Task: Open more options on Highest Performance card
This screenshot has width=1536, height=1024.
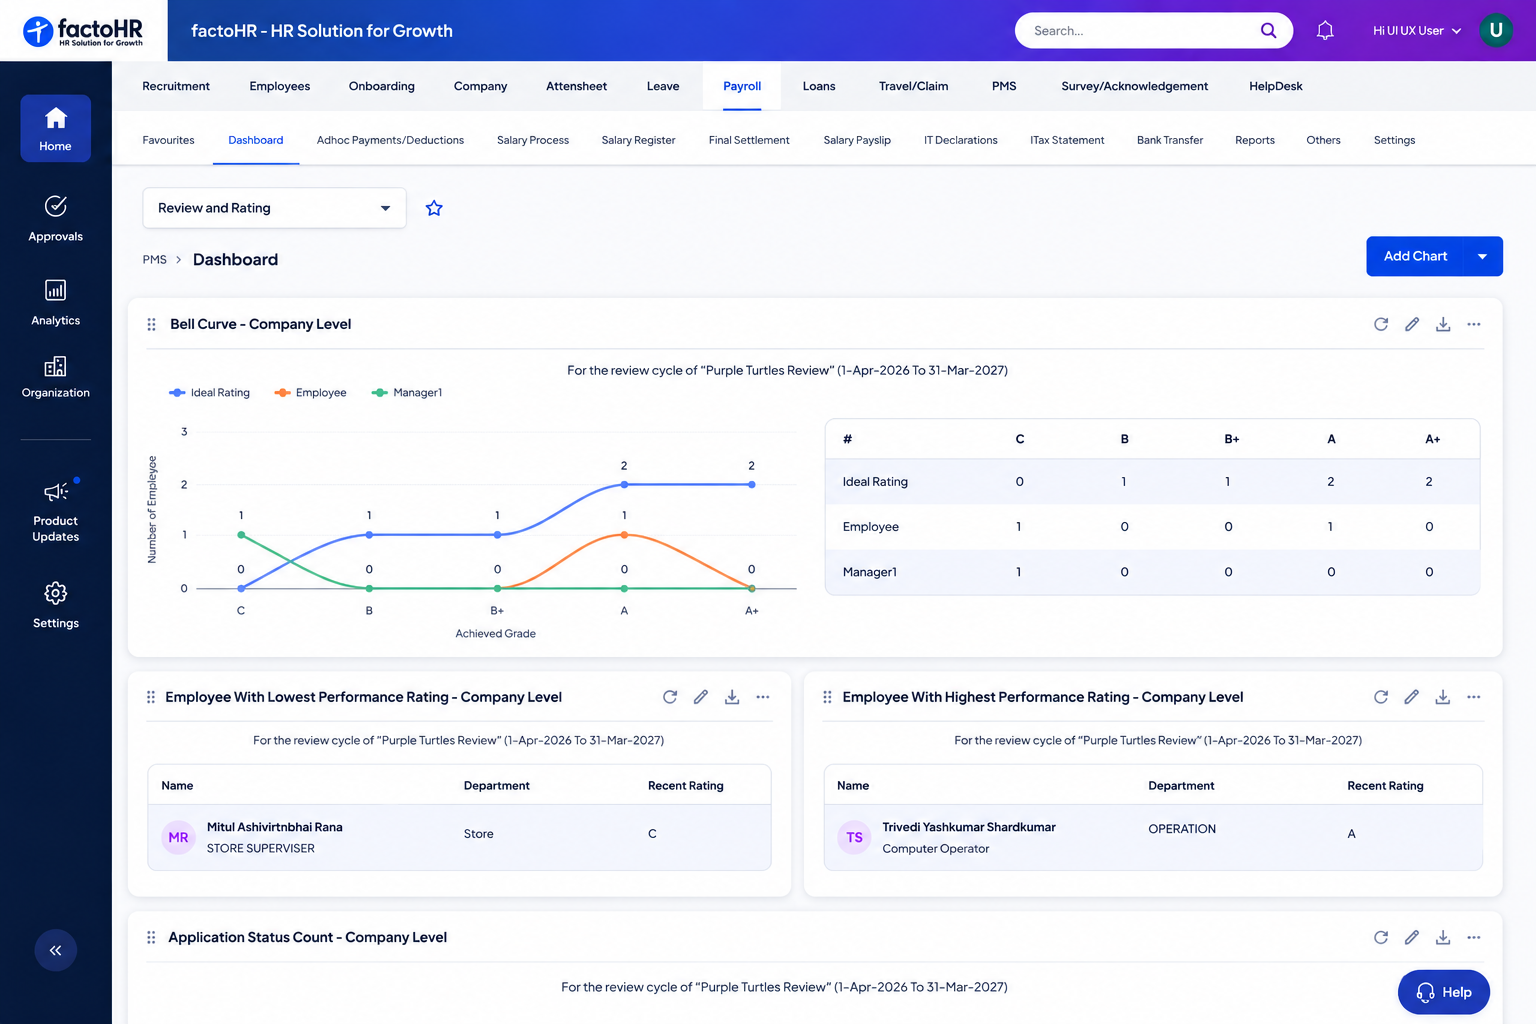Action: [1474, 697]
